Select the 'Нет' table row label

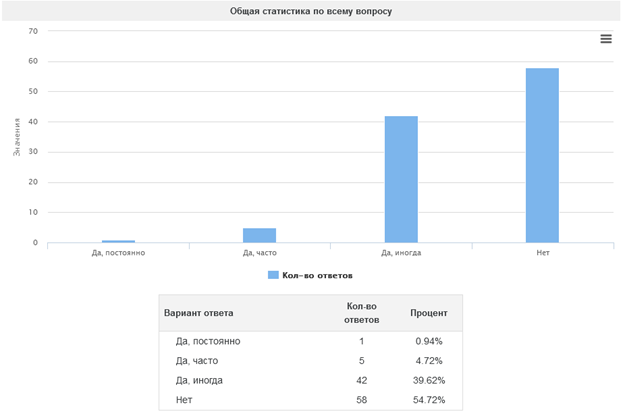[x=184, y=400]
